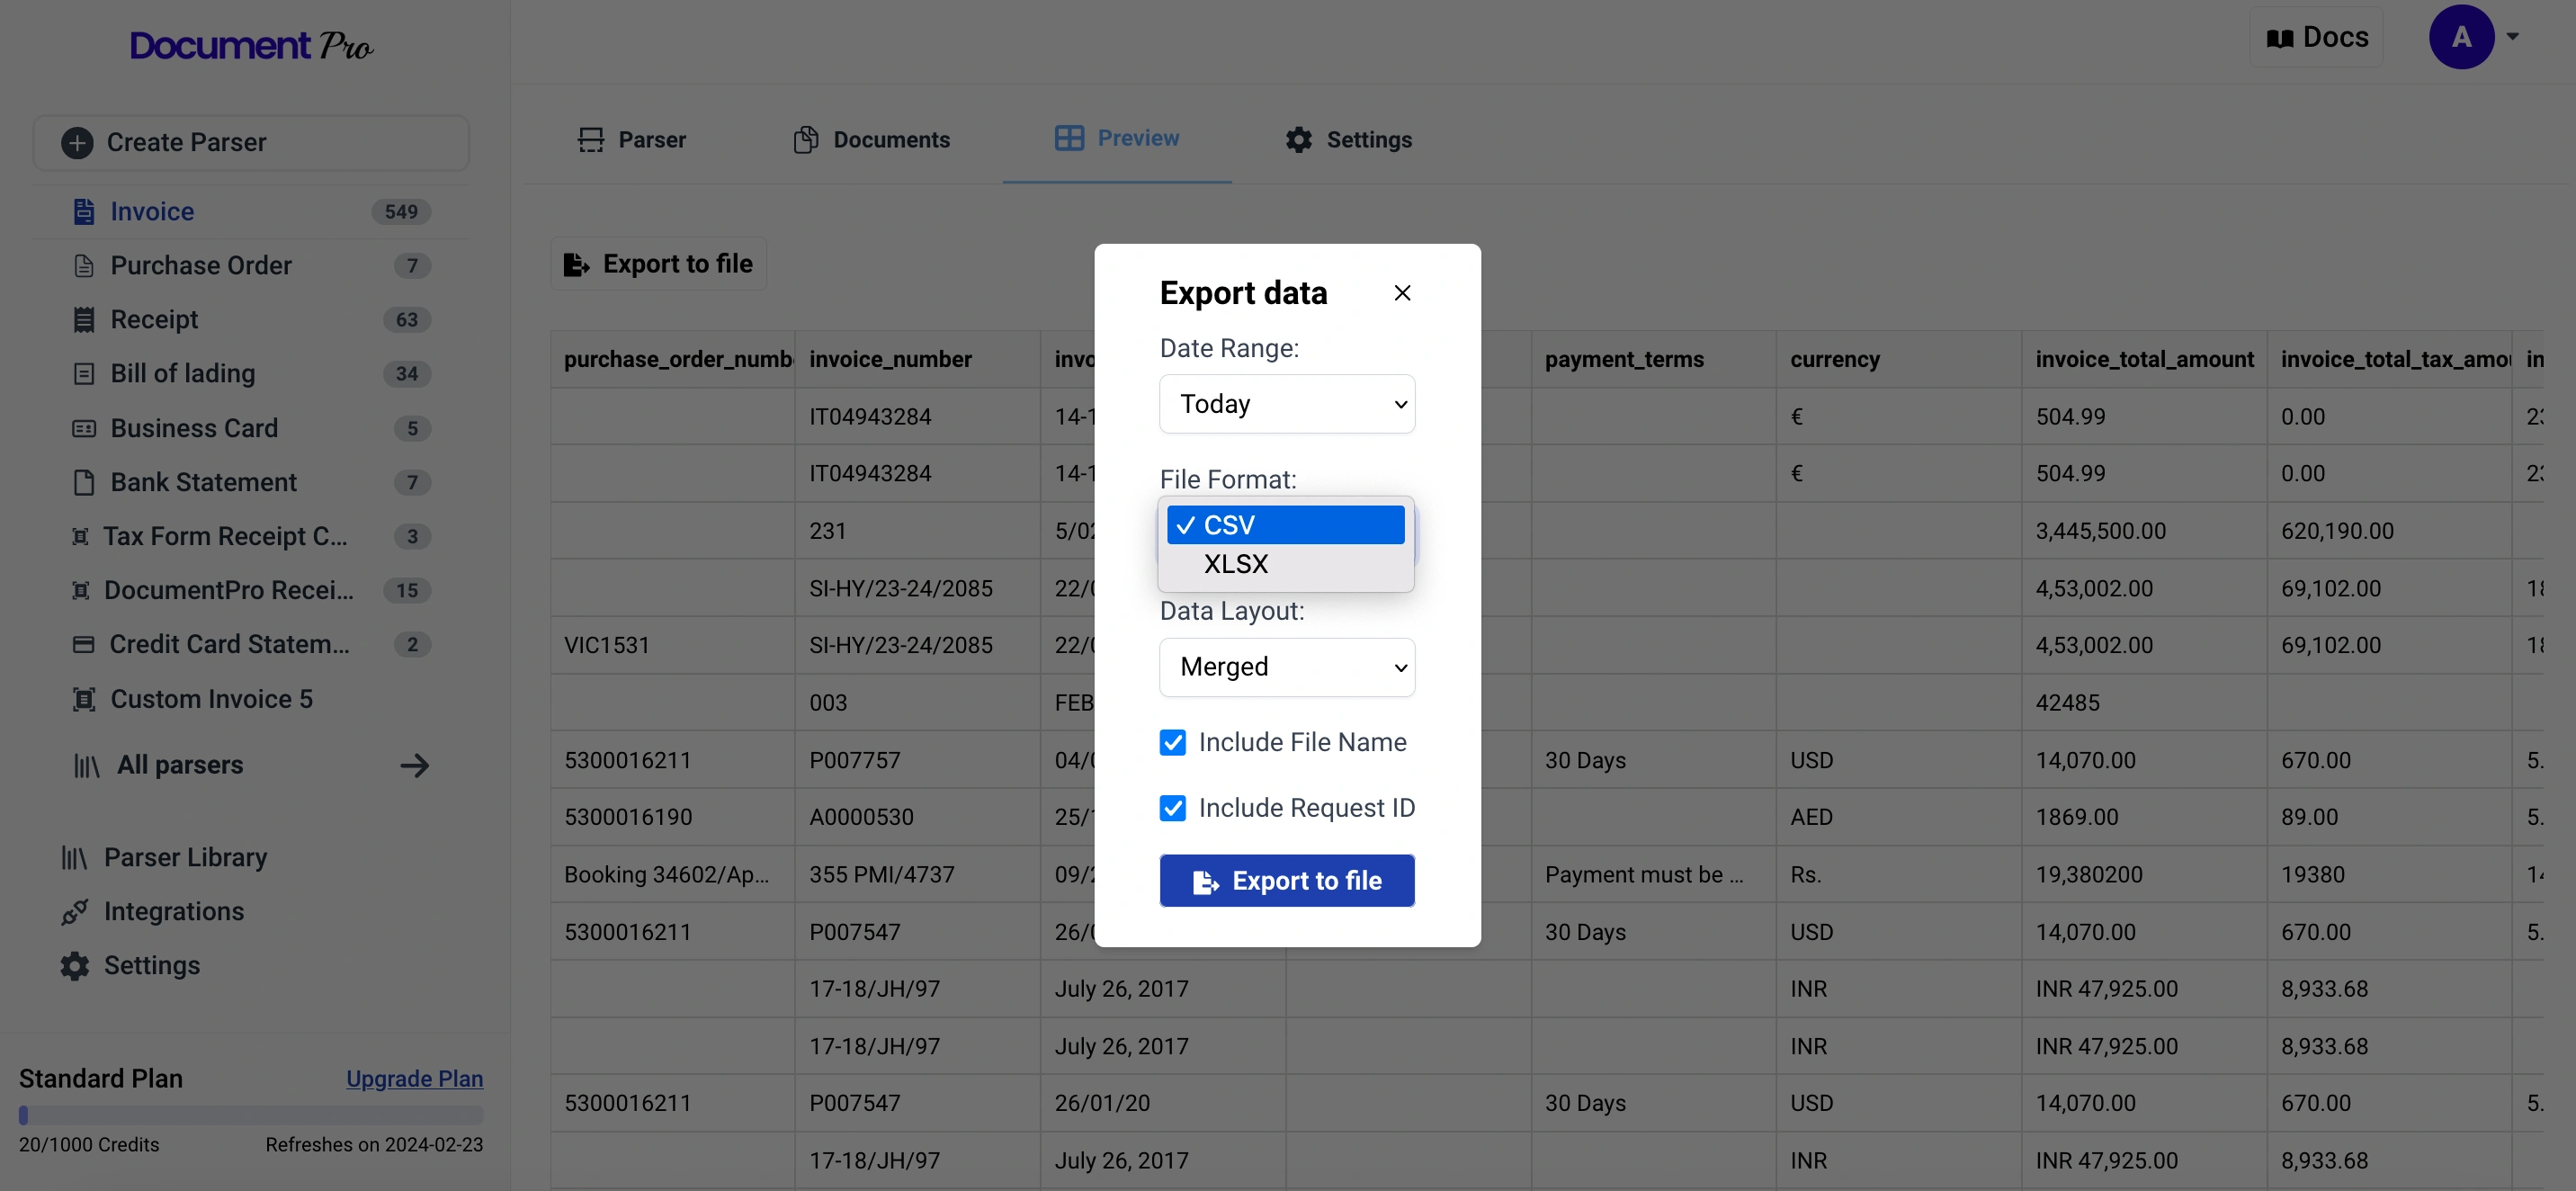Open the Settings tab
2576x1191 pixels.
click(x=1348, y=140)
